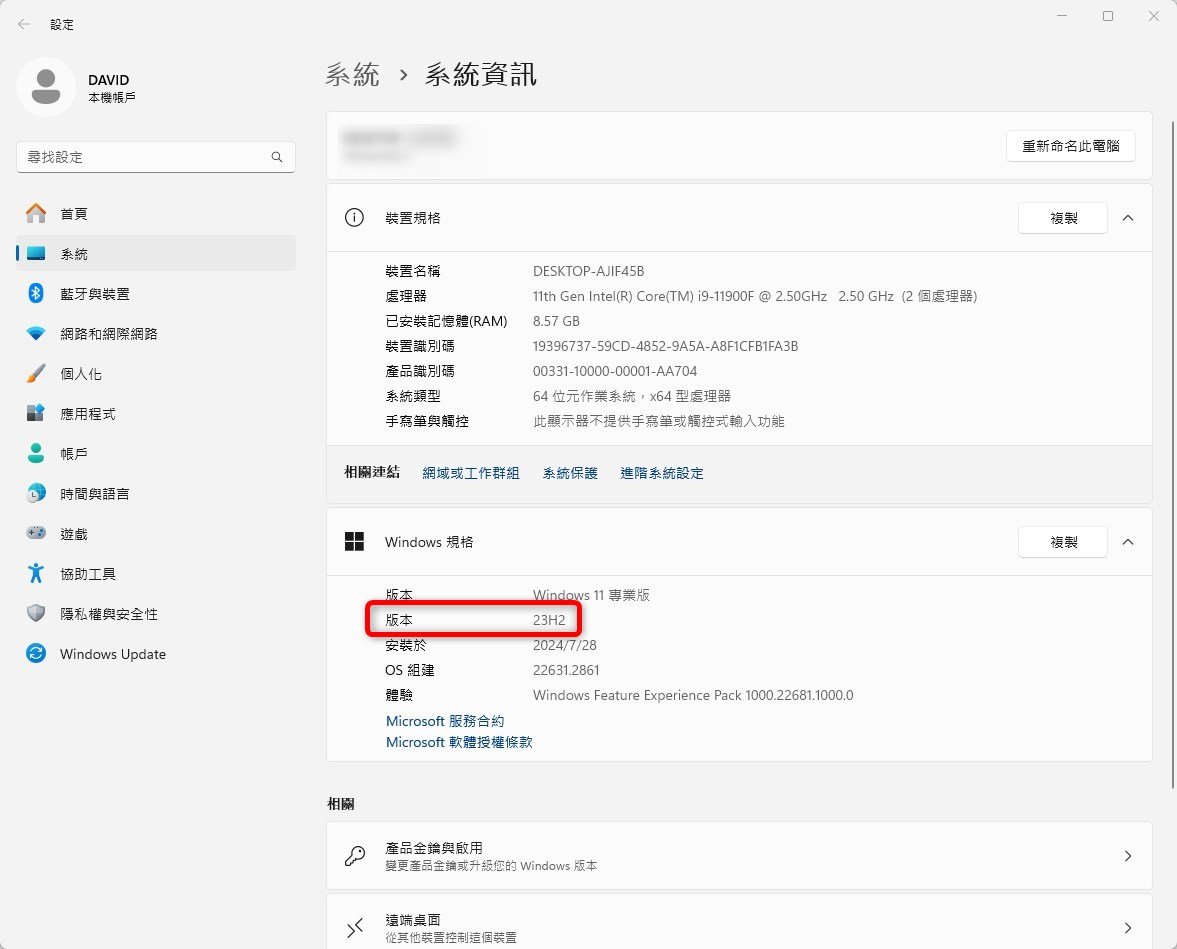Image resolution: width=1177 pixels, height=949 pixels.
Task: Open 產品金鑰與啟用 via right chevron
Action: 1127,856
